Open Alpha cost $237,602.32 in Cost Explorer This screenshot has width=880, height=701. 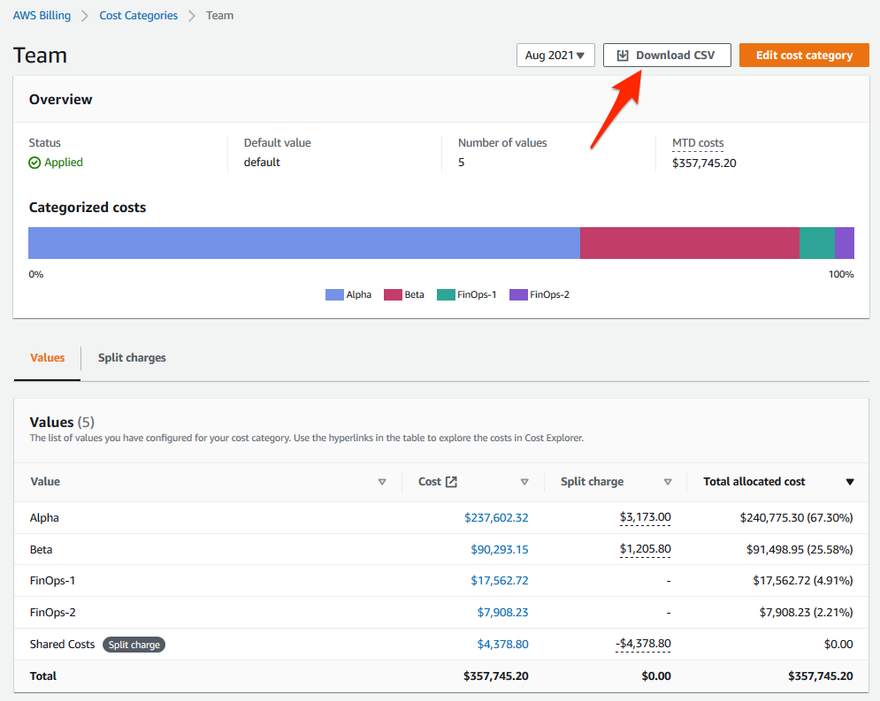tap(496, 518)
